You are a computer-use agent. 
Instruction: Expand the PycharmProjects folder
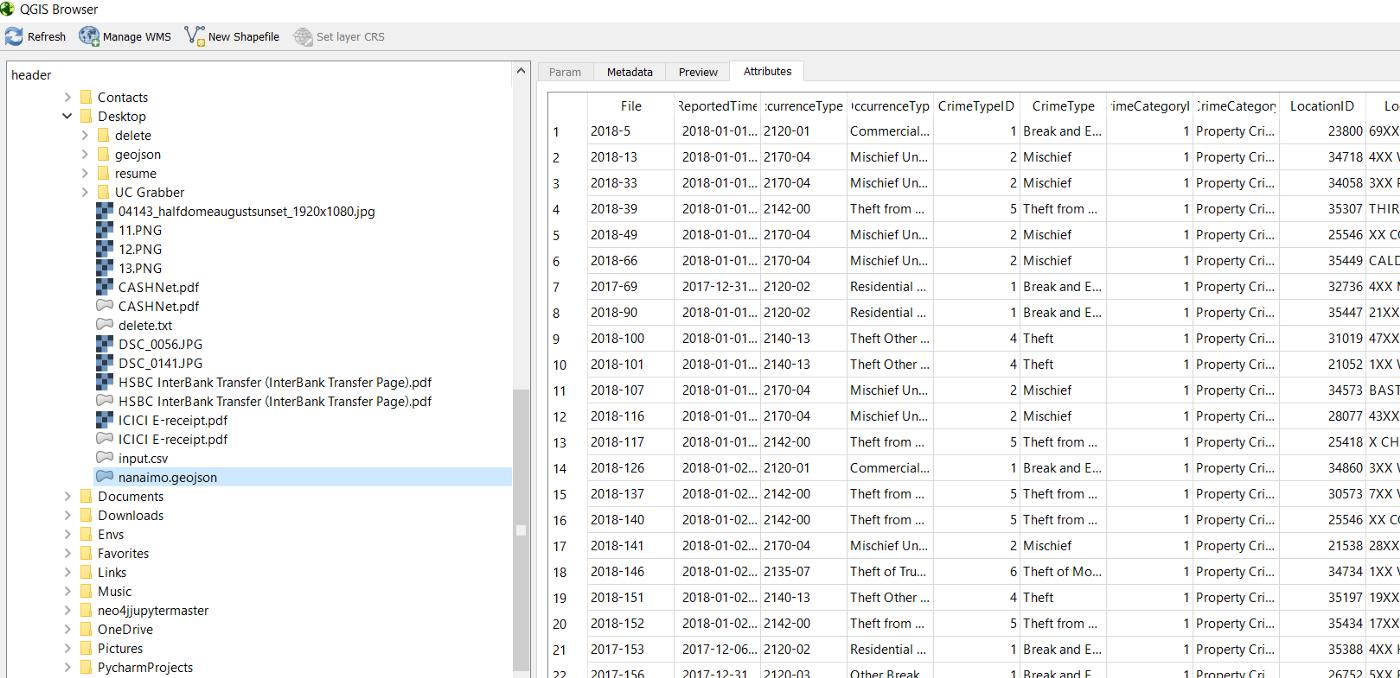(67, 667)
